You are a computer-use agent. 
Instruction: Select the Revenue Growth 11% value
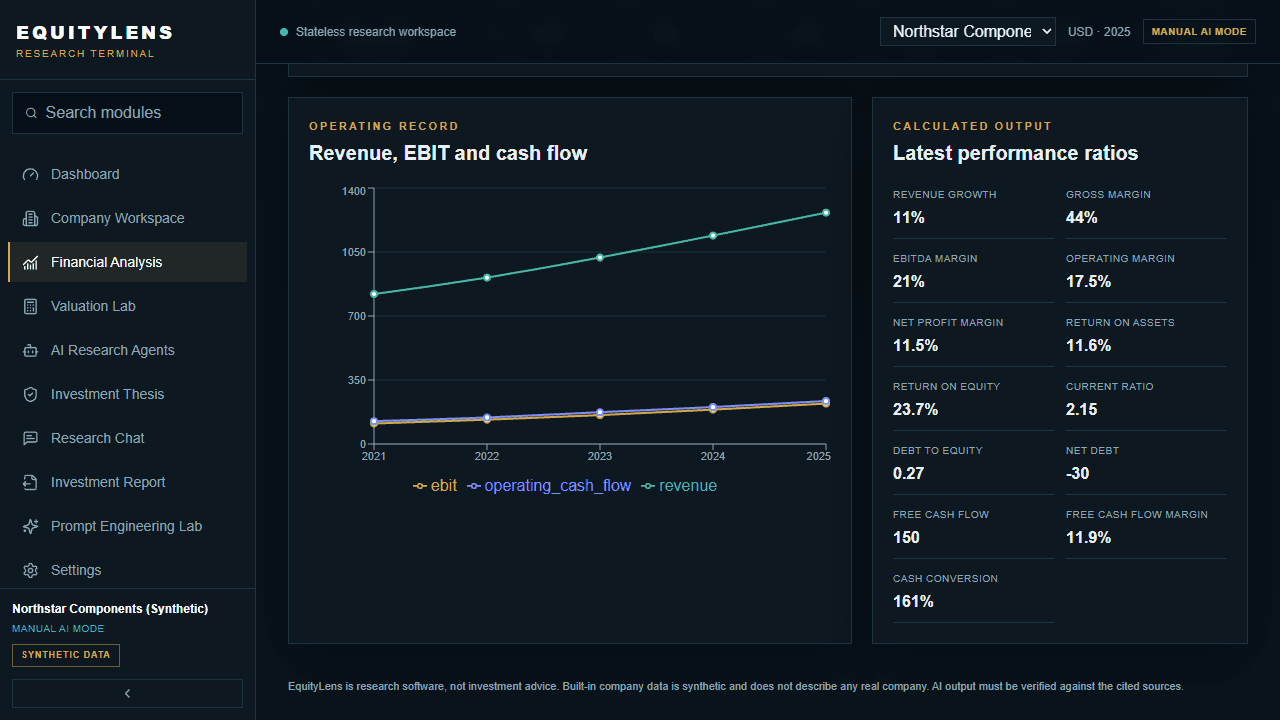coord(909,218)
